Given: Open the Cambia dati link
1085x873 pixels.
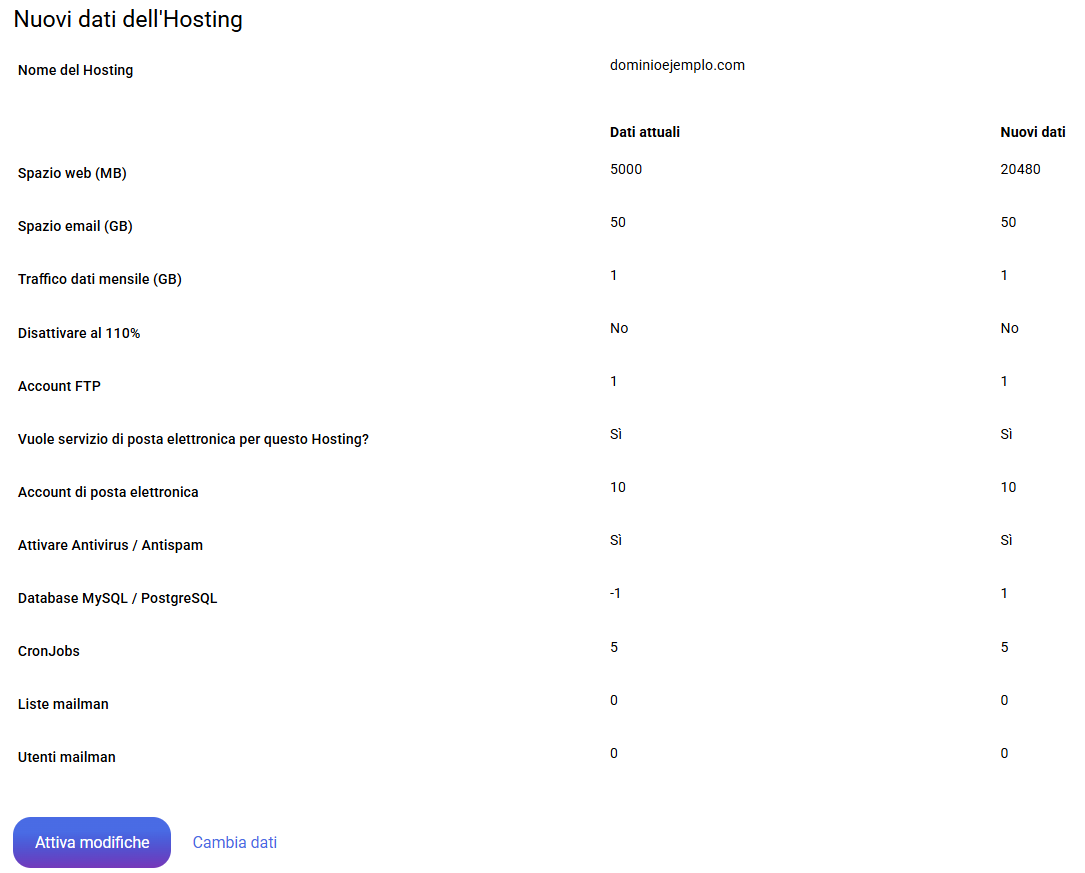Looking at the screenshot, I should [x=235, y=842].
